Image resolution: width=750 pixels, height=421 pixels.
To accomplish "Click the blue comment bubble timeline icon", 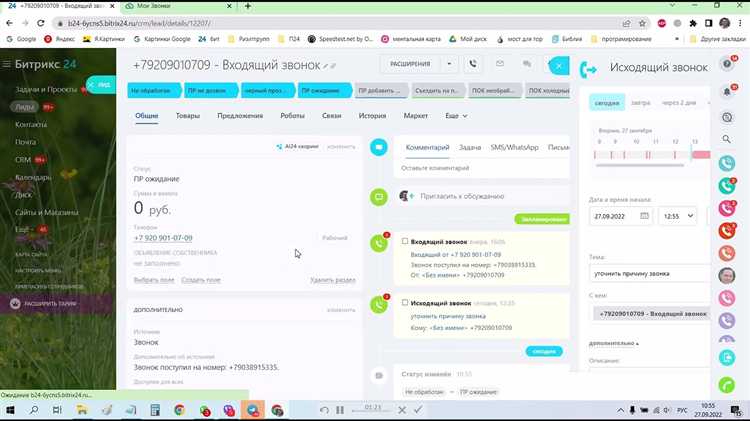I will pos(379,147).
